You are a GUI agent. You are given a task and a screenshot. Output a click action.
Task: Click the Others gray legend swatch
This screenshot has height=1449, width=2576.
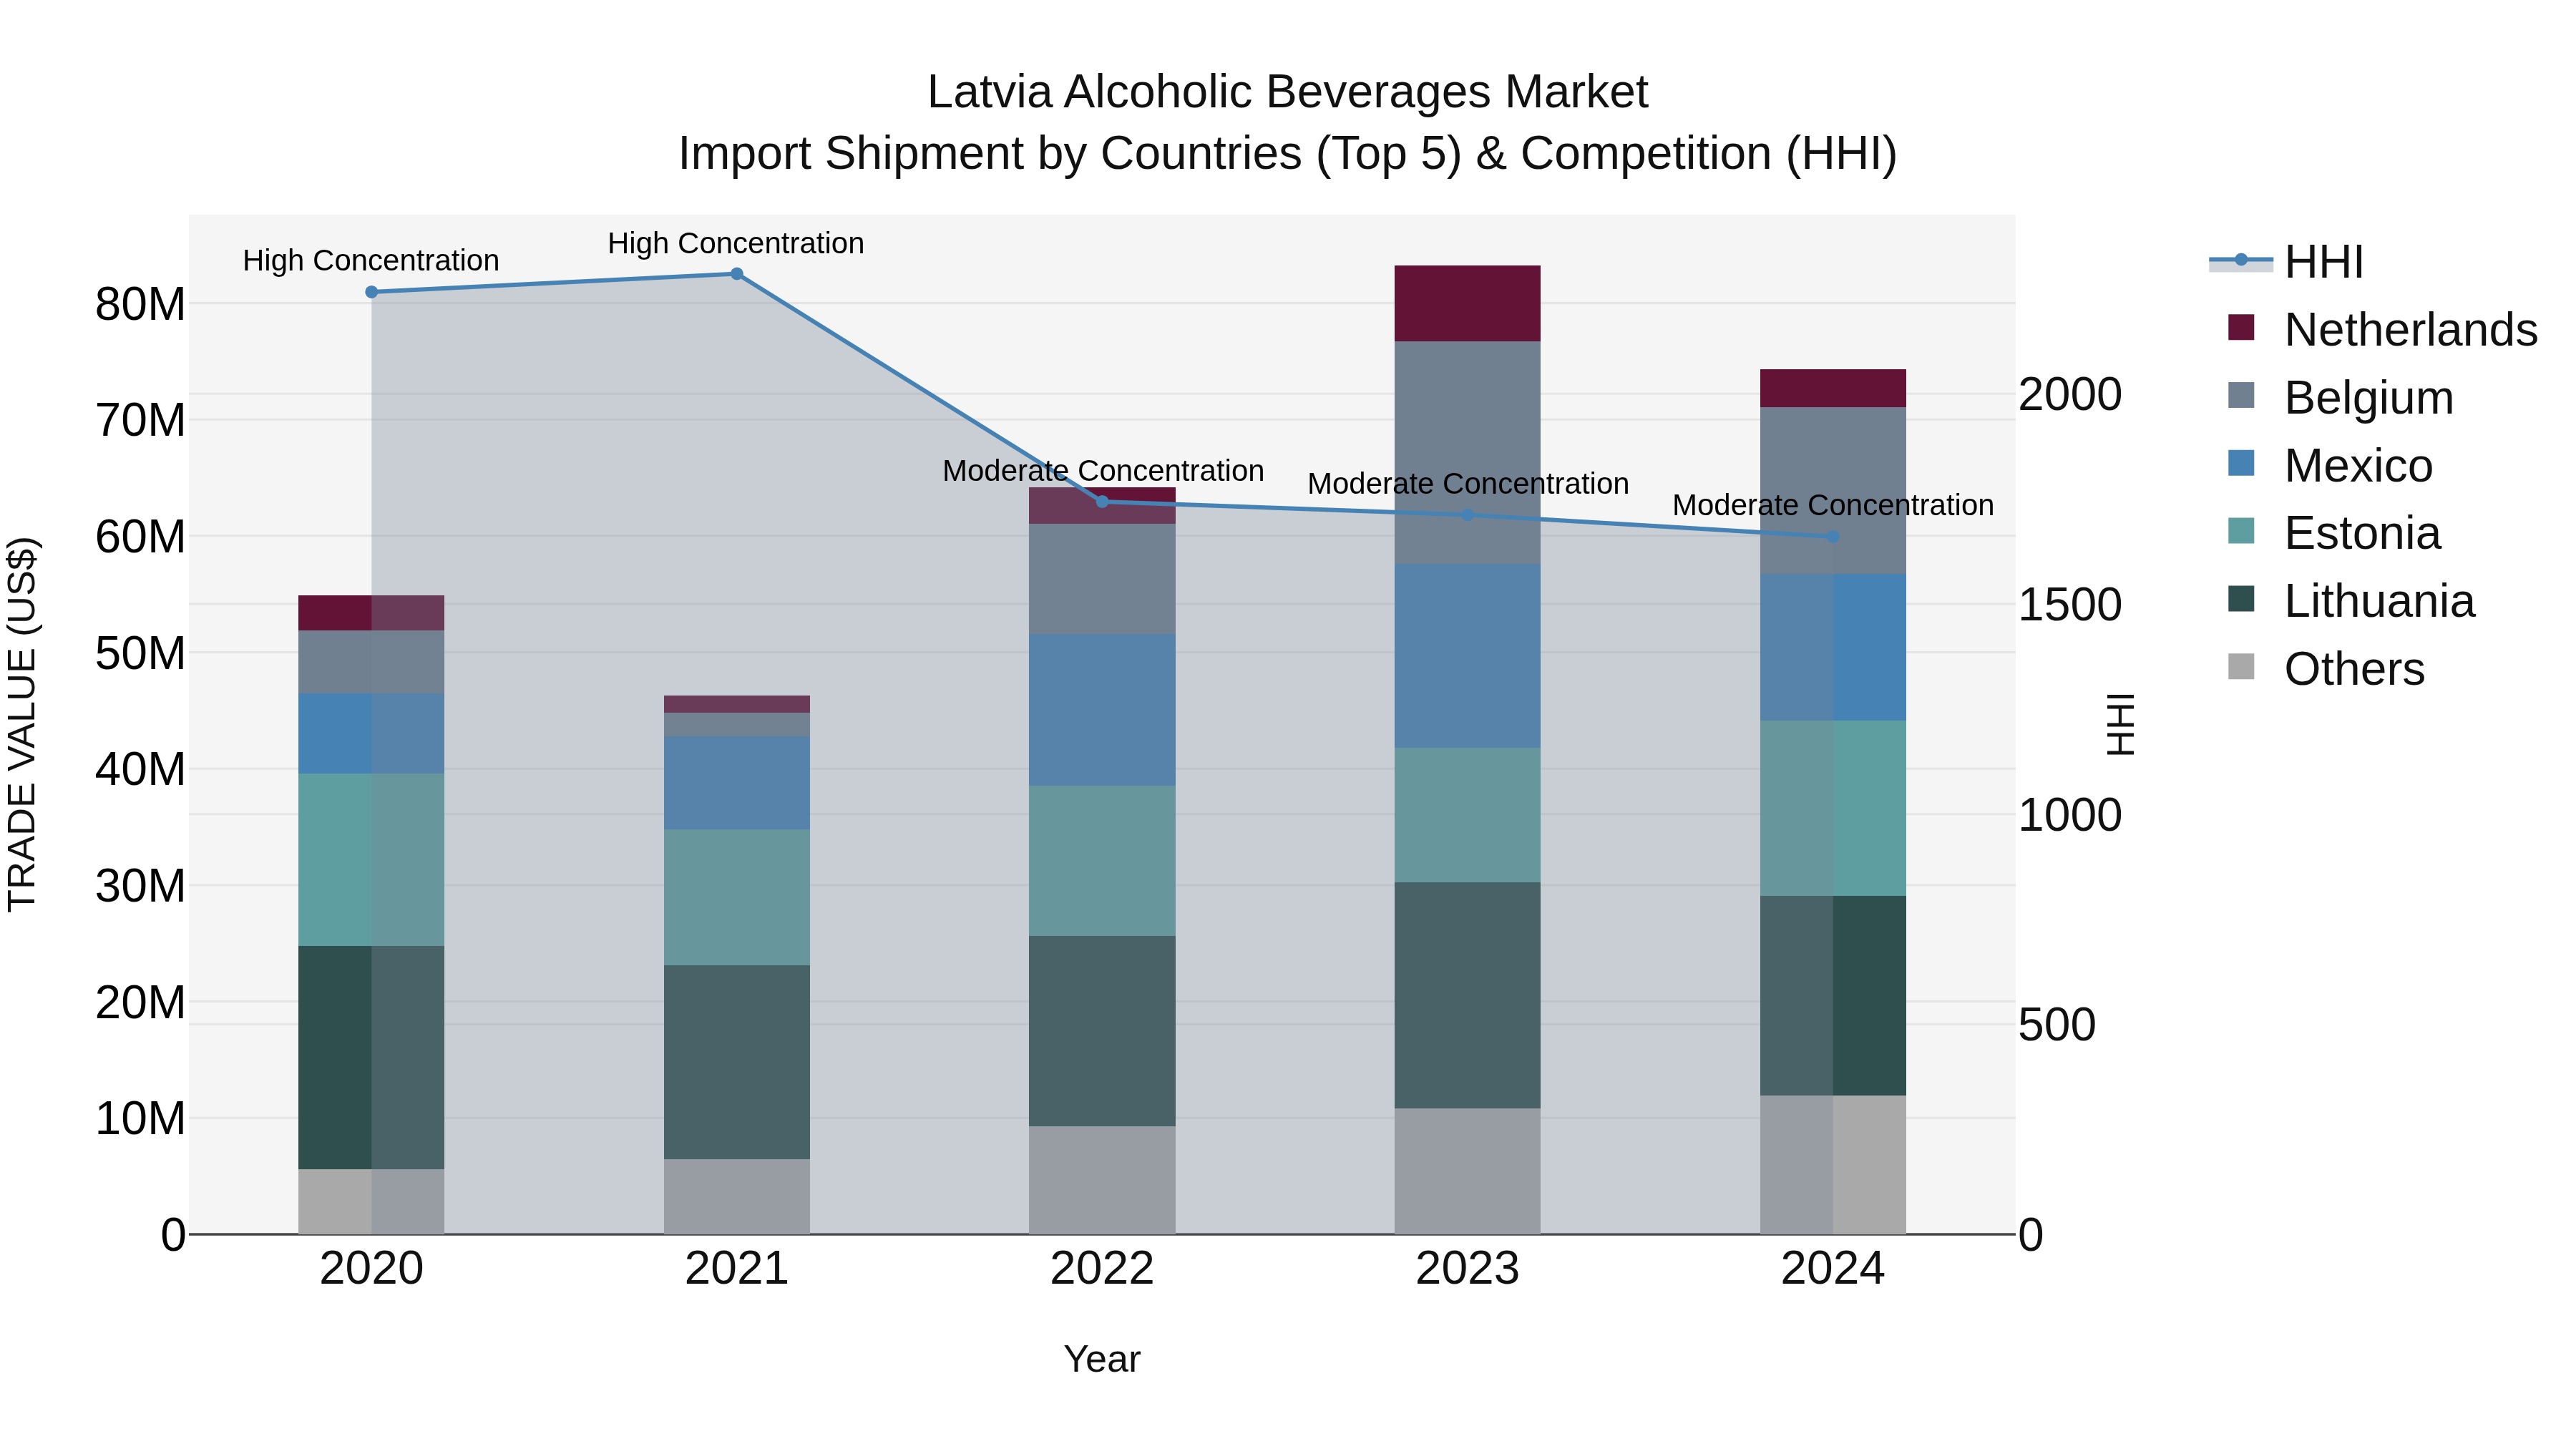tap(2241, 667)
